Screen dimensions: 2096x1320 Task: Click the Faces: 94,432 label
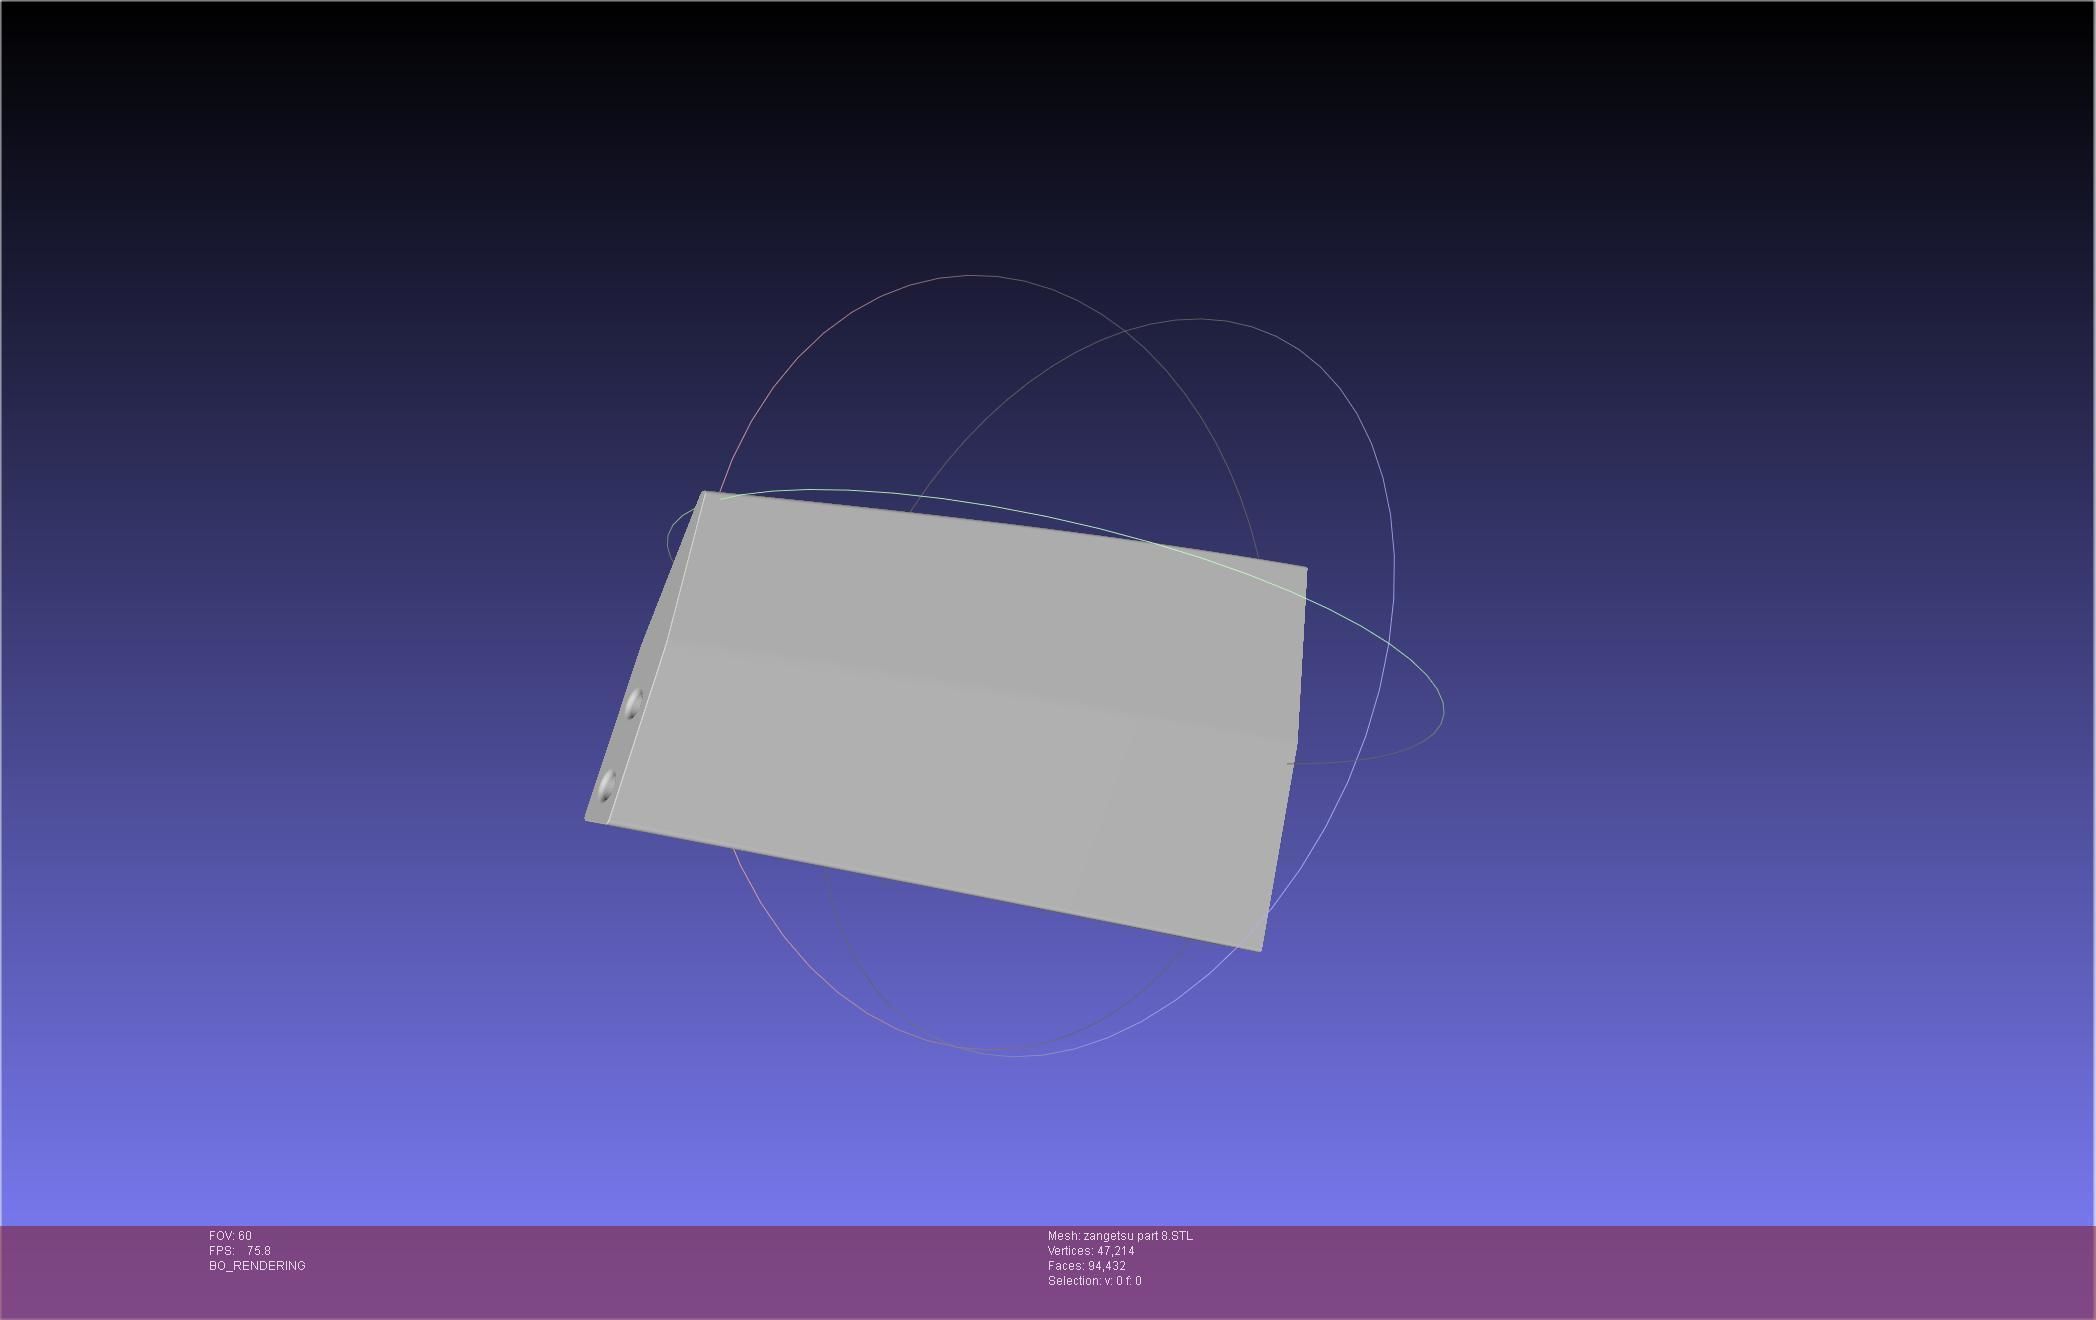click(1086, 1266)
